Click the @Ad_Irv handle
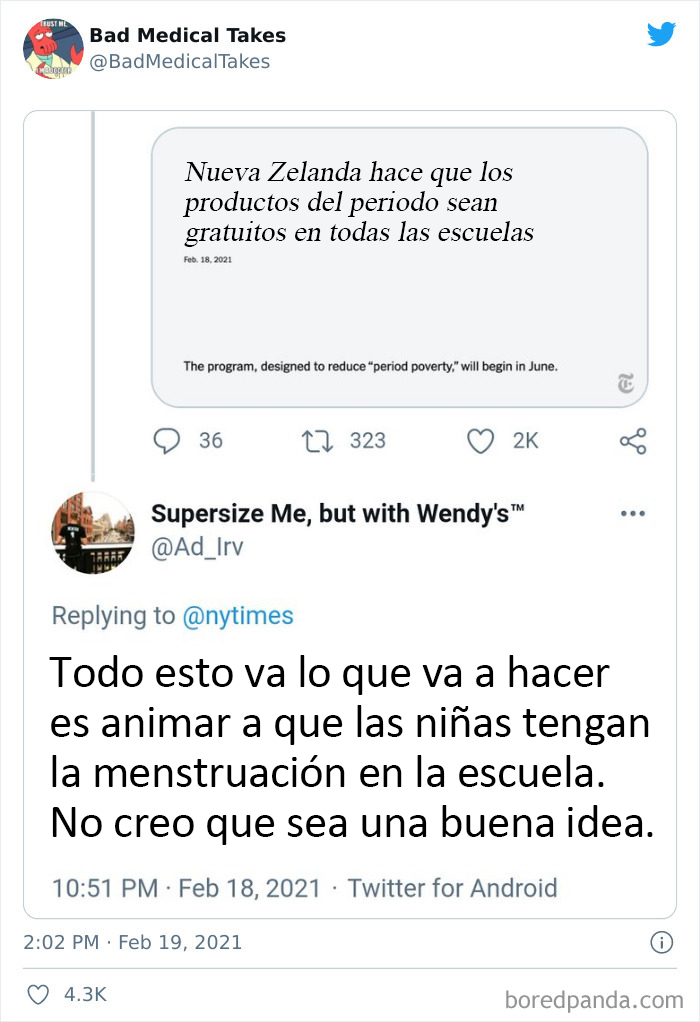This screenshot has width=700, height=1022. (x=197, y=547)
